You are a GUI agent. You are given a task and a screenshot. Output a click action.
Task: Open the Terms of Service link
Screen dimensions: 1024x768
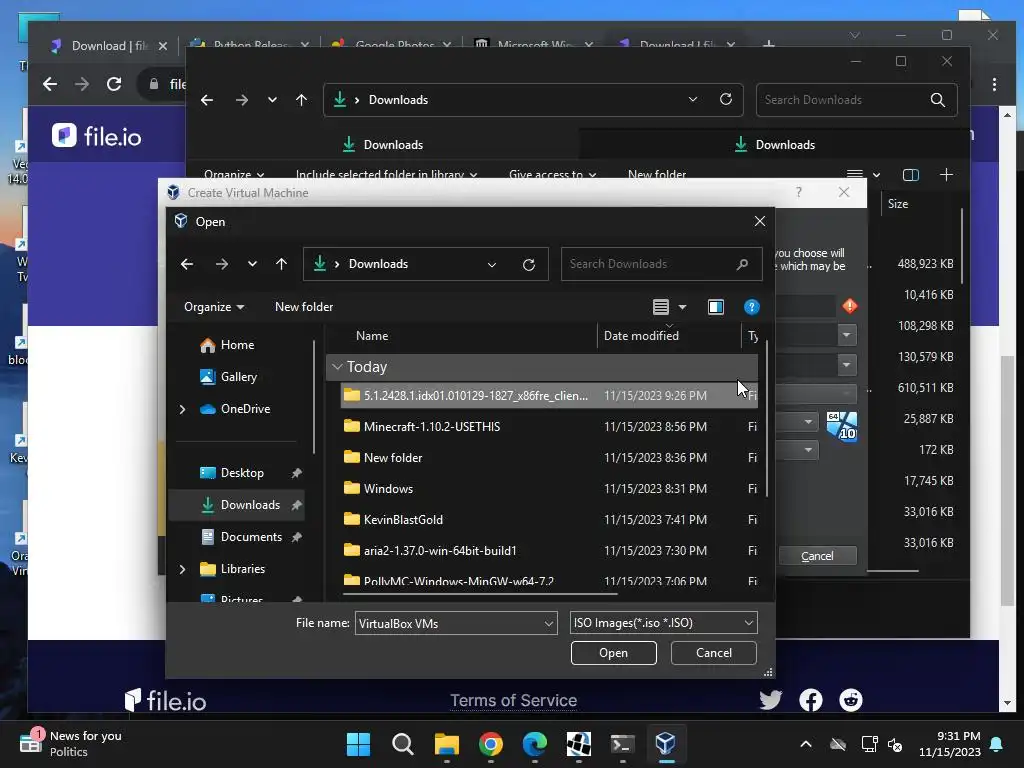point(513,700)
